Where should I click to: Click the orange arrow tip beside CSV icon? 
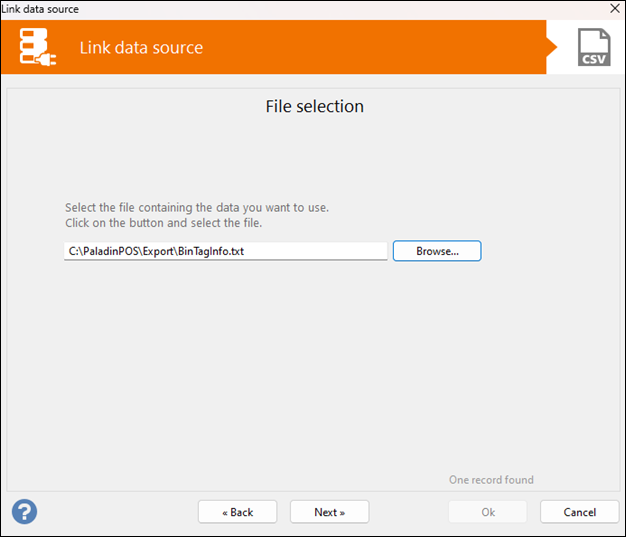pos(553,47)
